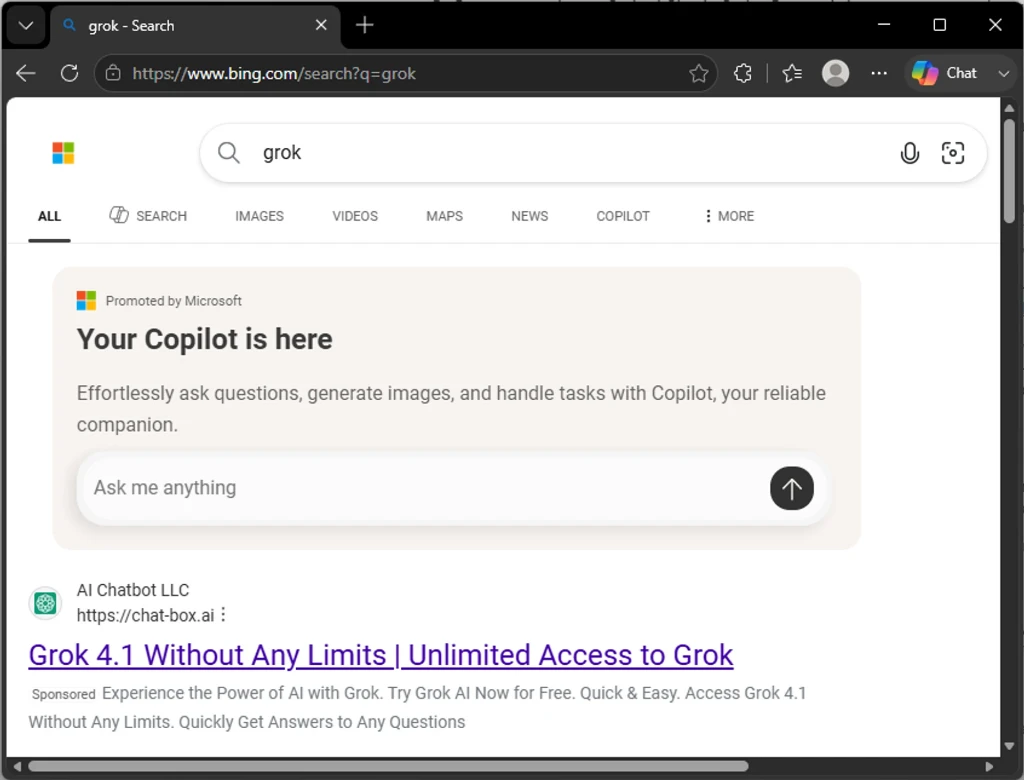Click the horizontal scrollbar thumb
The width and height of the screenshot is (1024, 780).
click(x=388, y=766)
